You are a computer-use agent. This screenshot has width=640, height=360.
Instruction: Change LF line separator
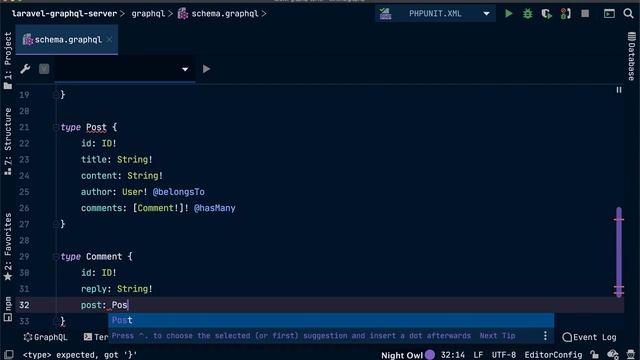tap(478, 355)
